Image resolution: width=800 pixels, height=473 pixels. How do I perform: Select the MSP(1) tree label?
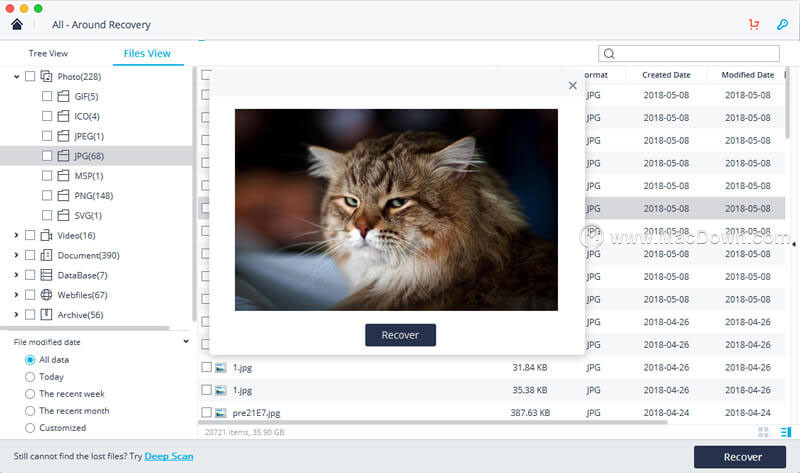[x=89, y=176]
